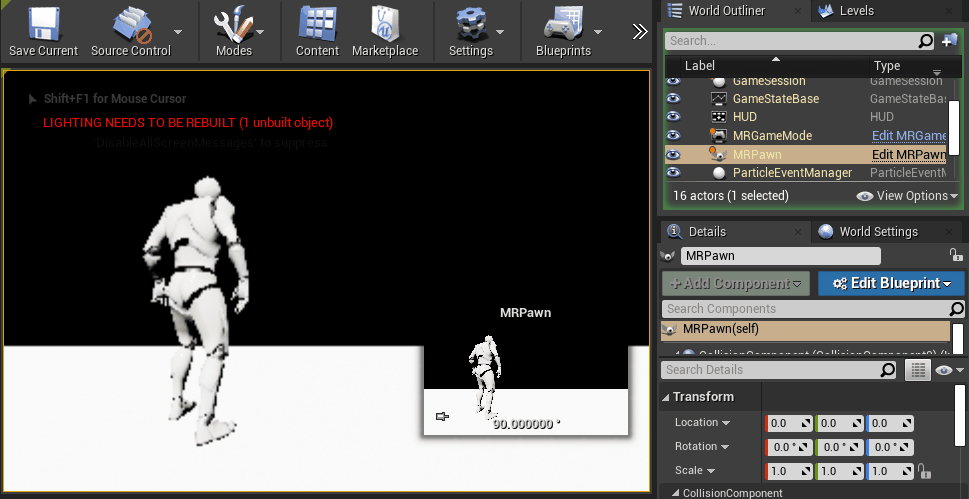
Task: Collapse the CollisionComponent section
Action: (x=676, y=493)
